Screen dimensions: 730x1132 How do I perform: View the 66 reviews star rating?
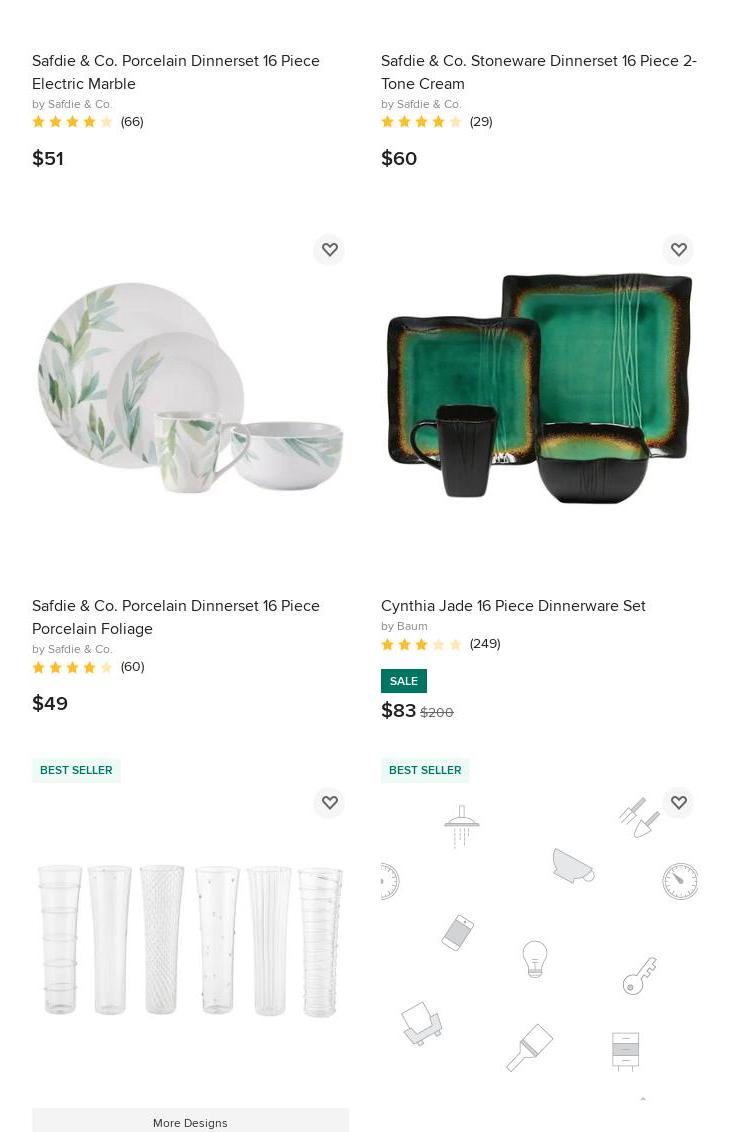coord(87,121)
